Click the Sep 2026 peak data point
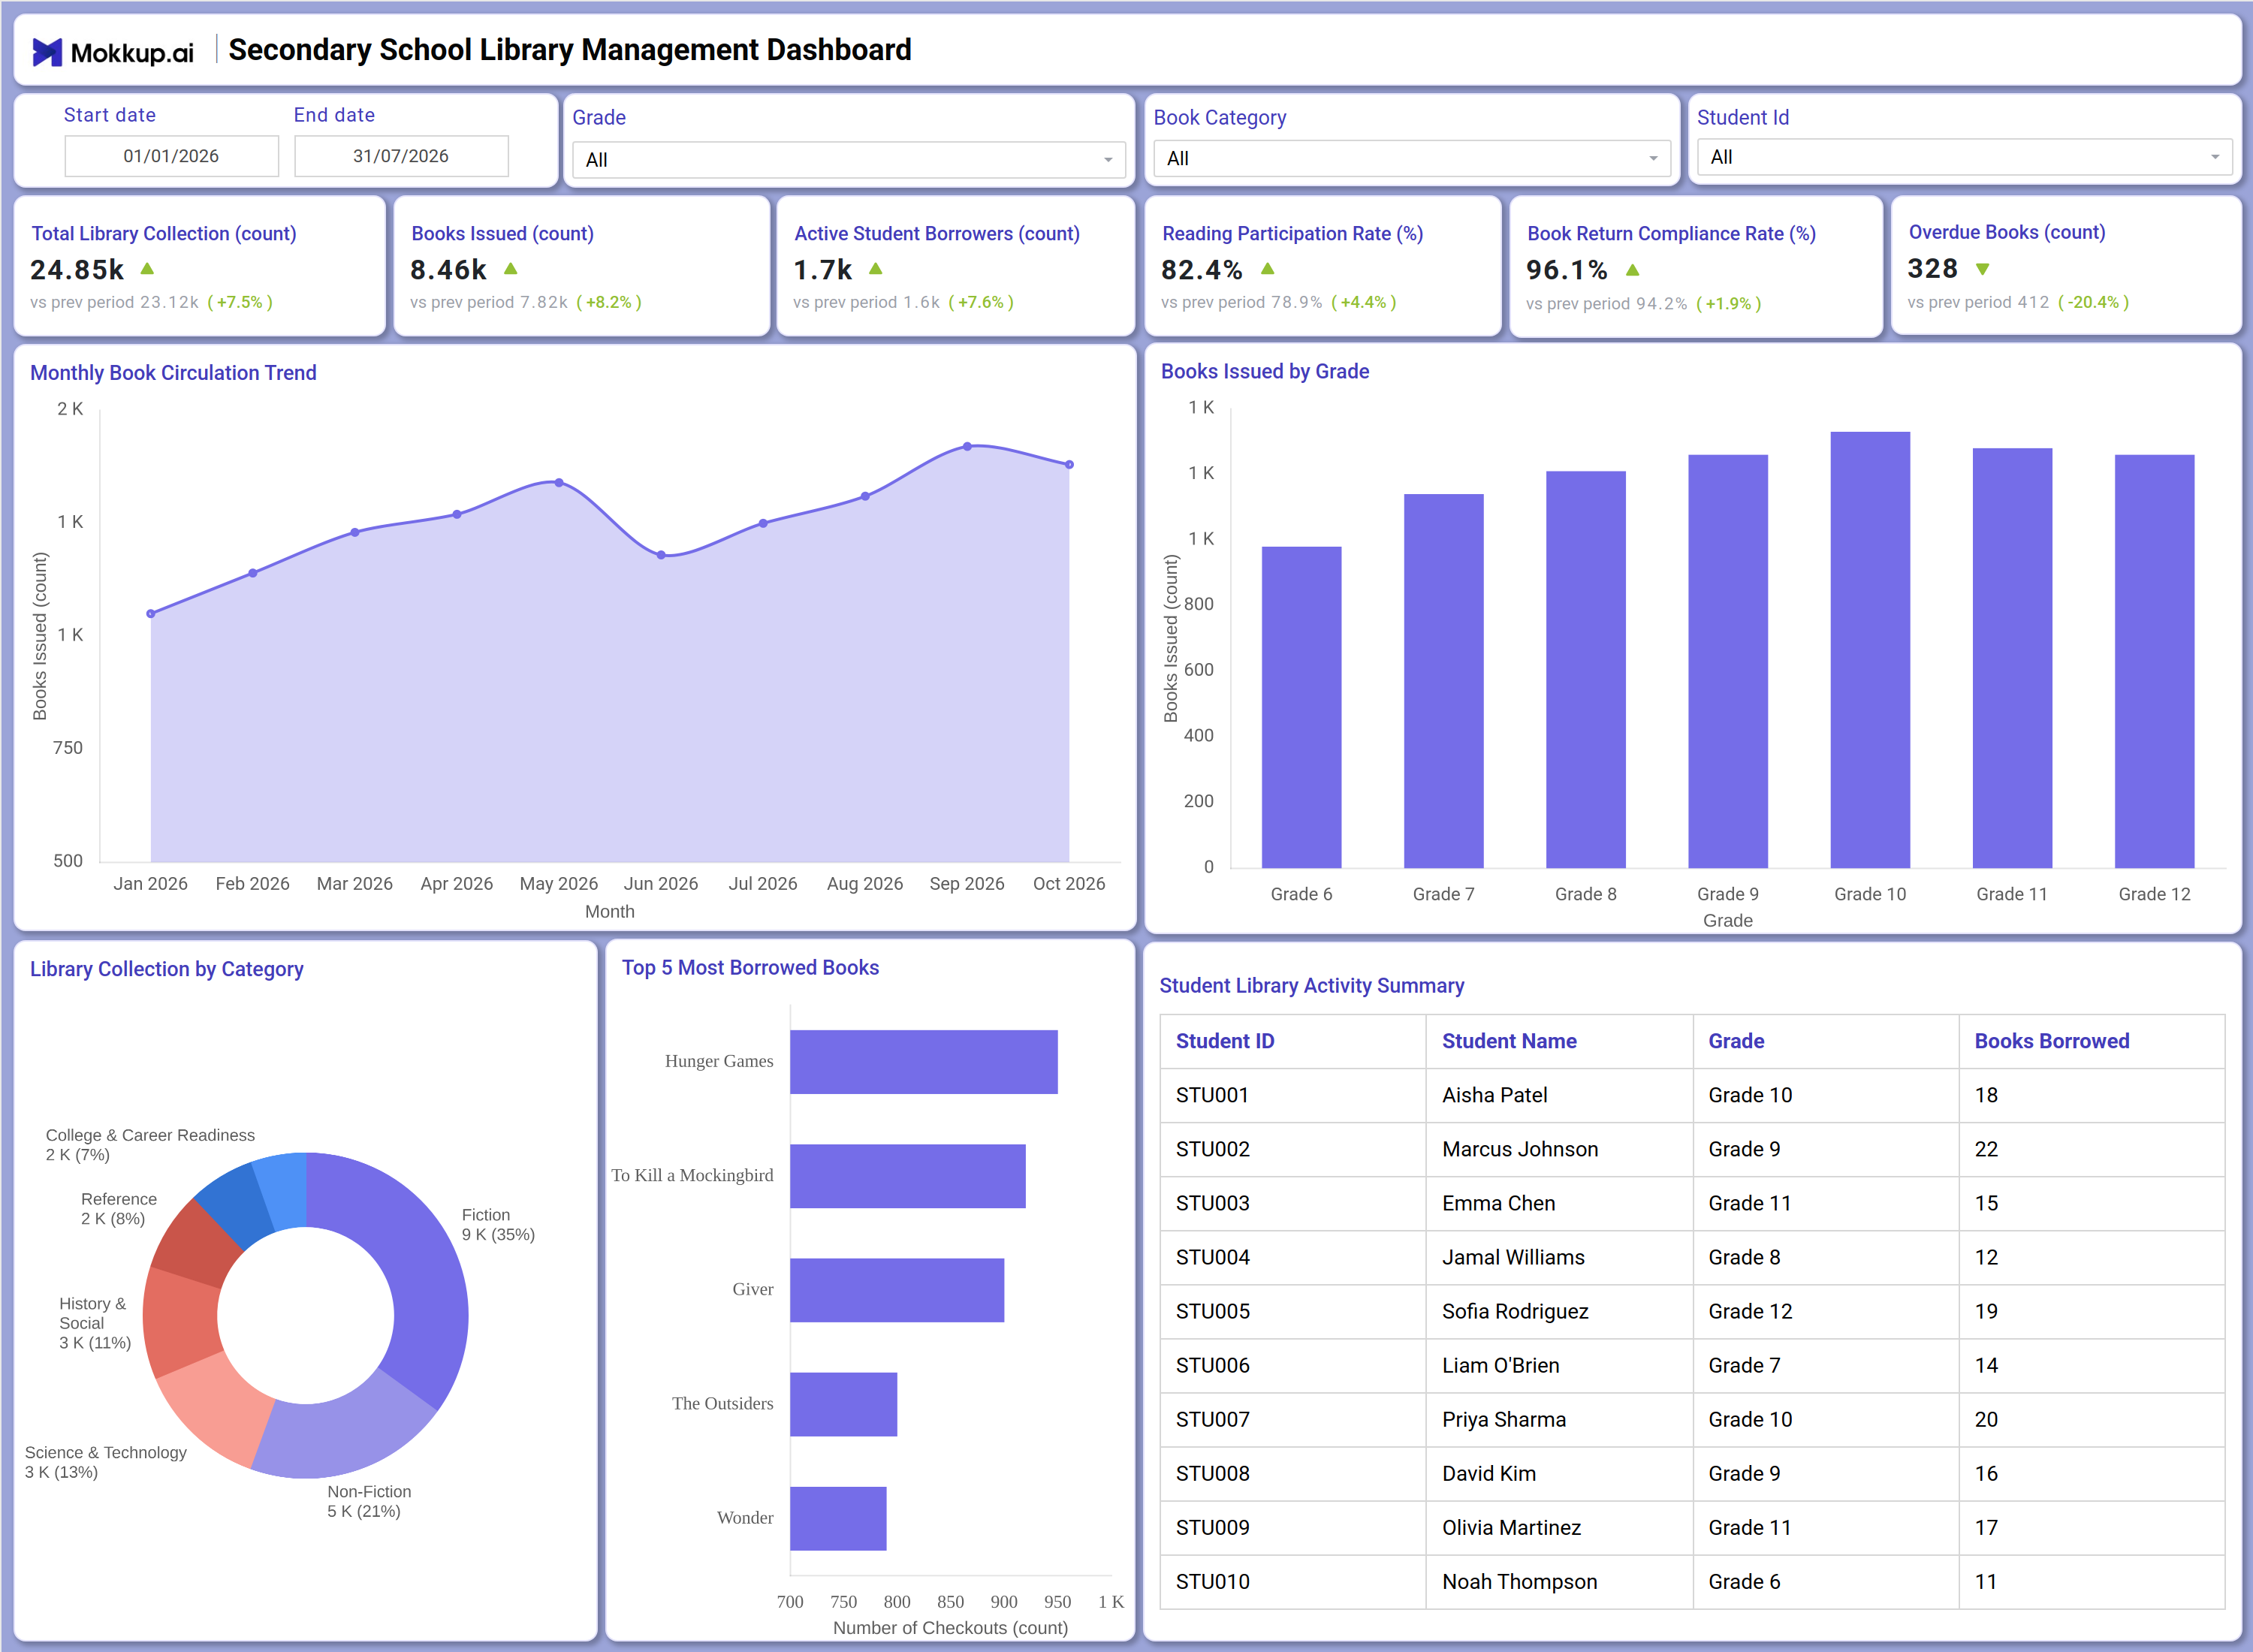 (x=967, y=446)
